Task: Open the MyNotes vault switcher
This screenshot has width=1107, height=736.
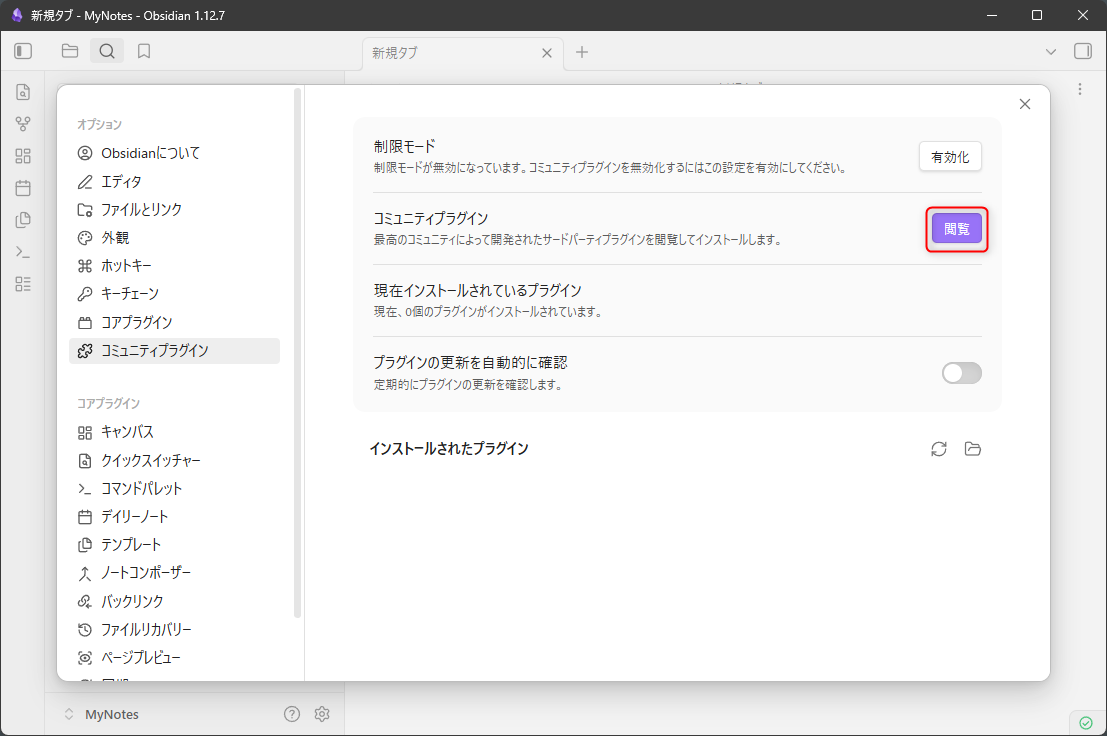Action: (x=101, y=714)
